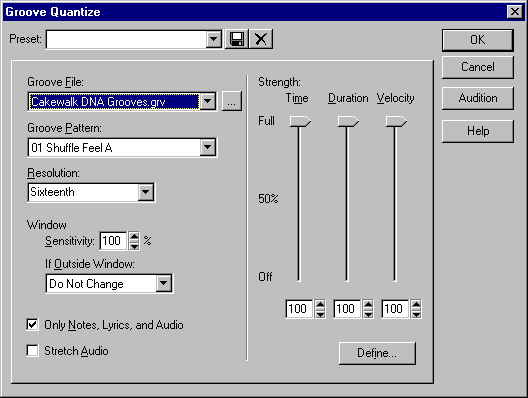
Task: Save the preset with the floppy disk icon
Action: [x=237, y=39]
